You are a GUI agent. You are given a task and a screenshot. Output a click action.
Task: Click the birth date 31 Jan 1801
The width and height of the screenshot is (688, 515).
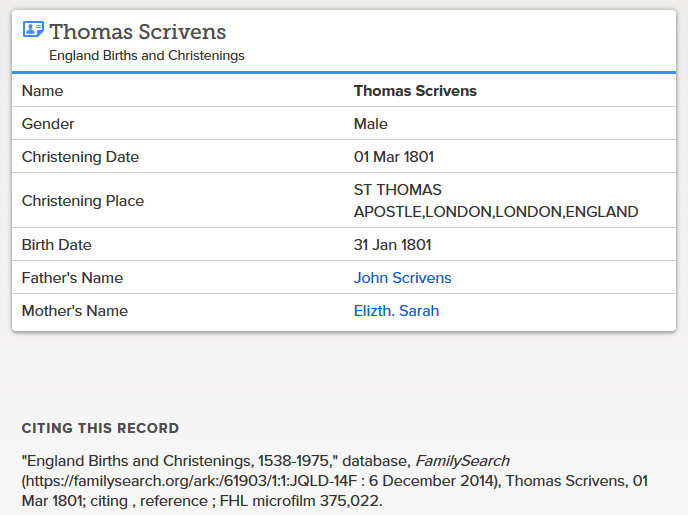392,245
